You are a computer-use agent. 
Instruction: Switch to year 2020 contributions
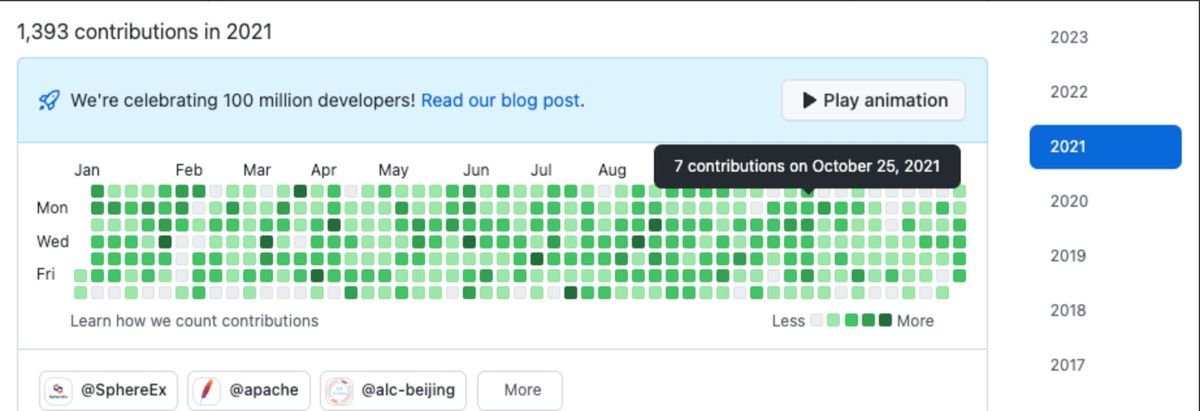1069,201
